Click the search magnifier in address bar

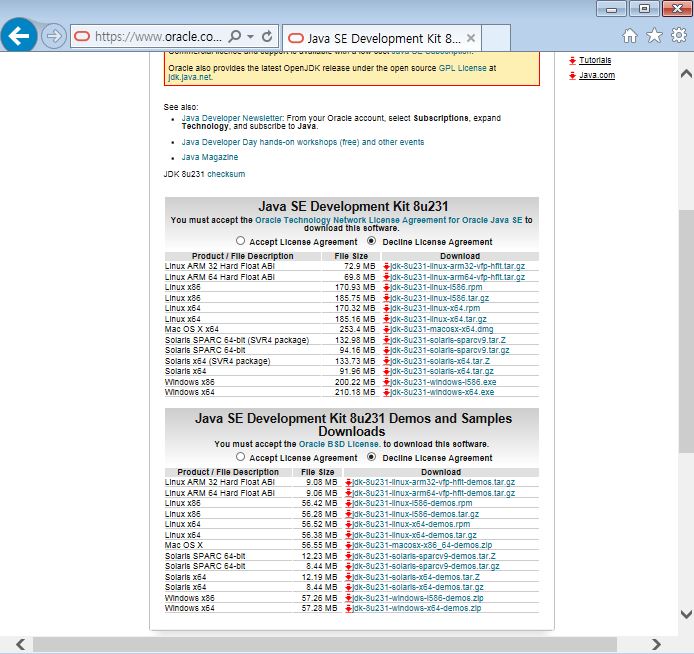(x=235, y=36)
